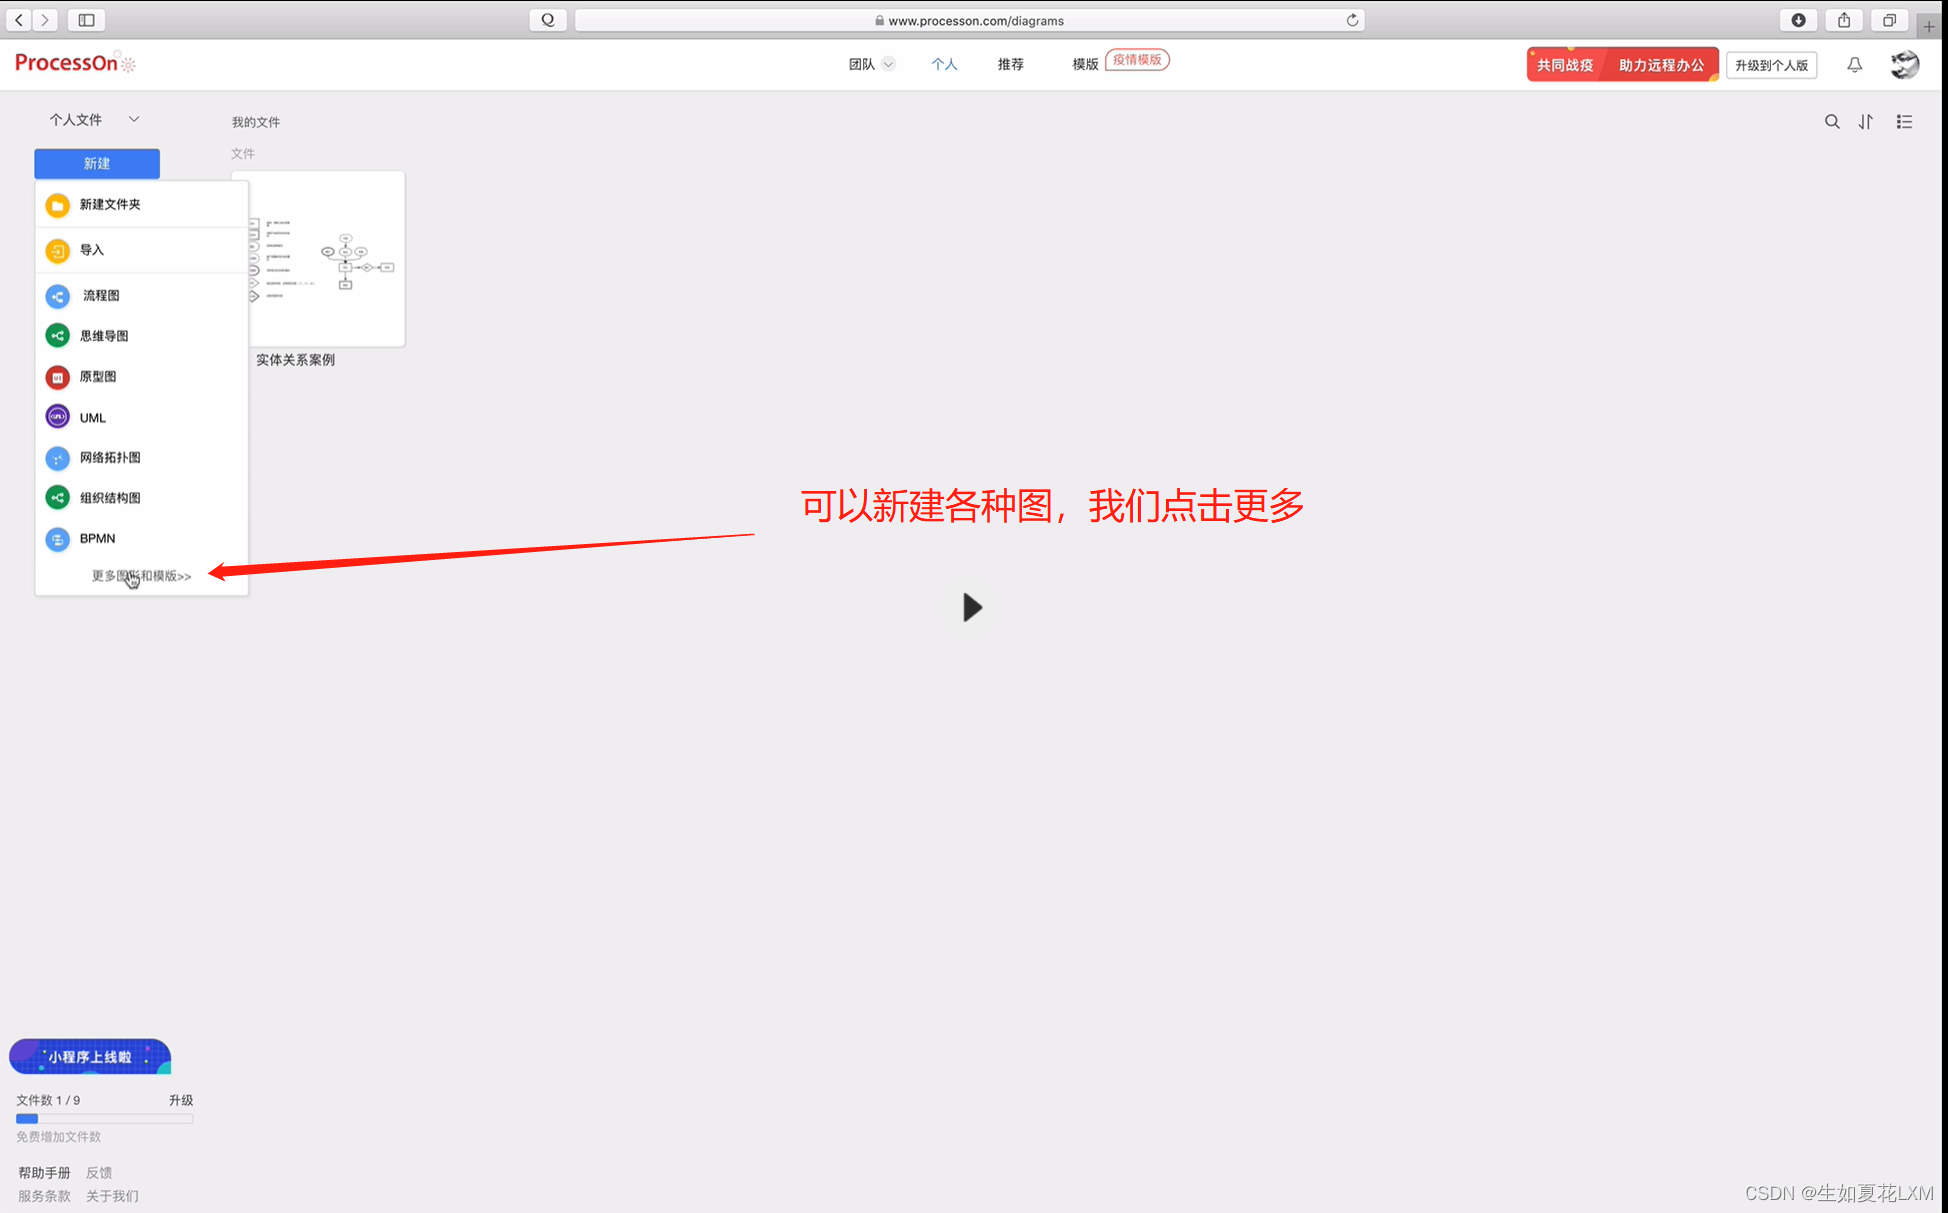
Task: Toggle list view layout icon
Action: 1904,122
